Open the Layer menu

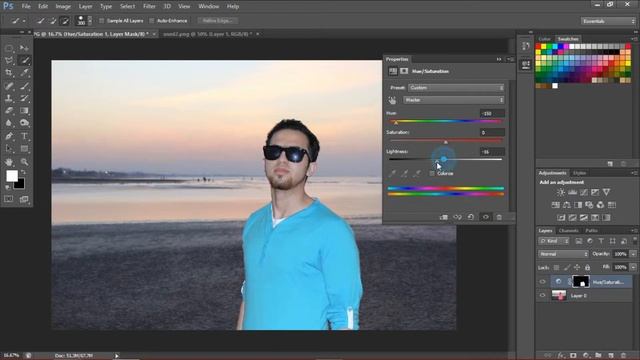(85, 7)
